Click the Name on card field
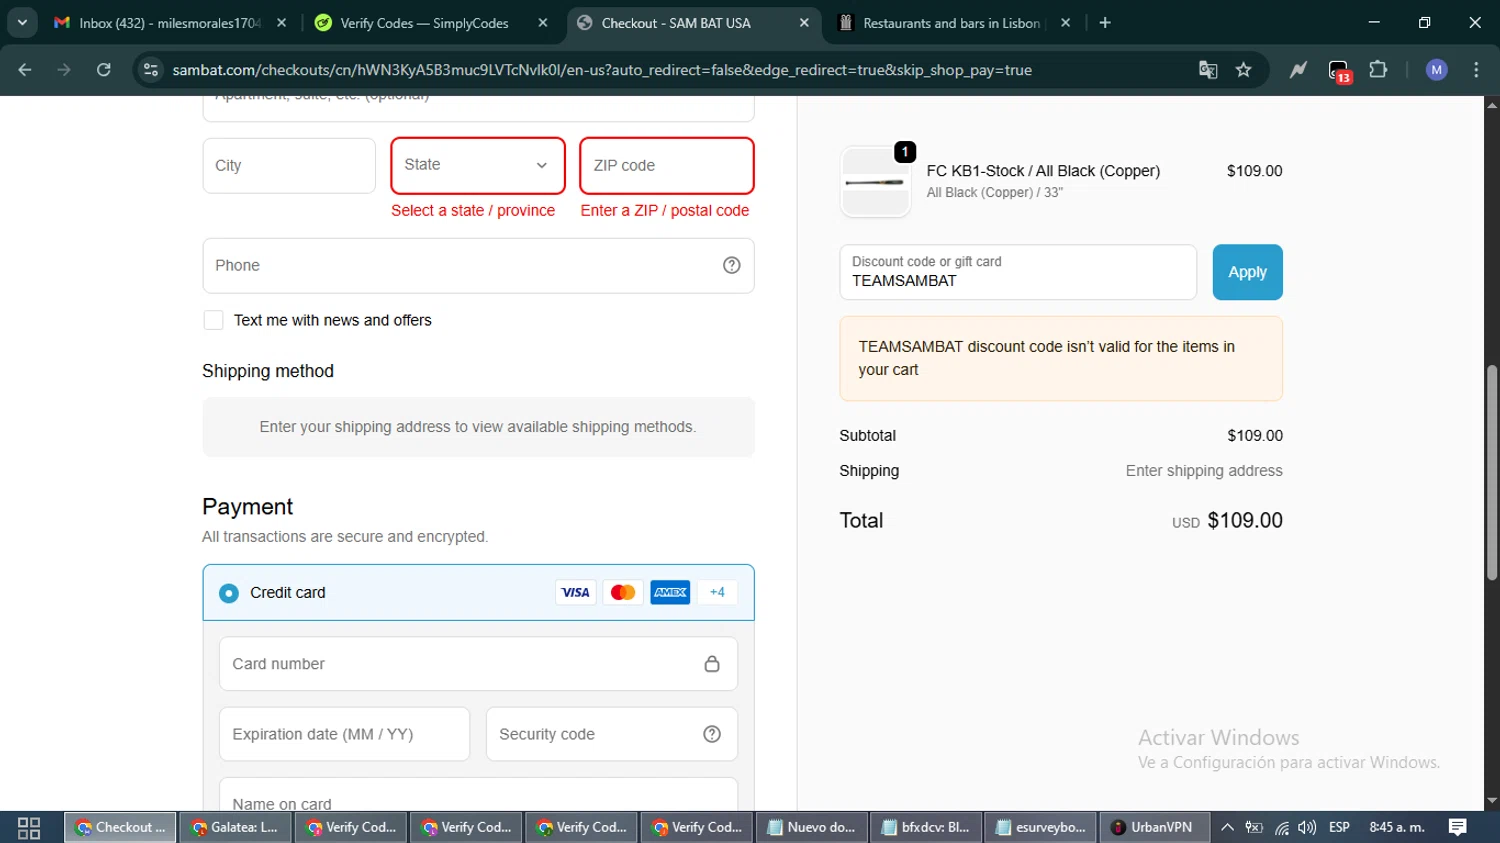 tap(478, 796)
